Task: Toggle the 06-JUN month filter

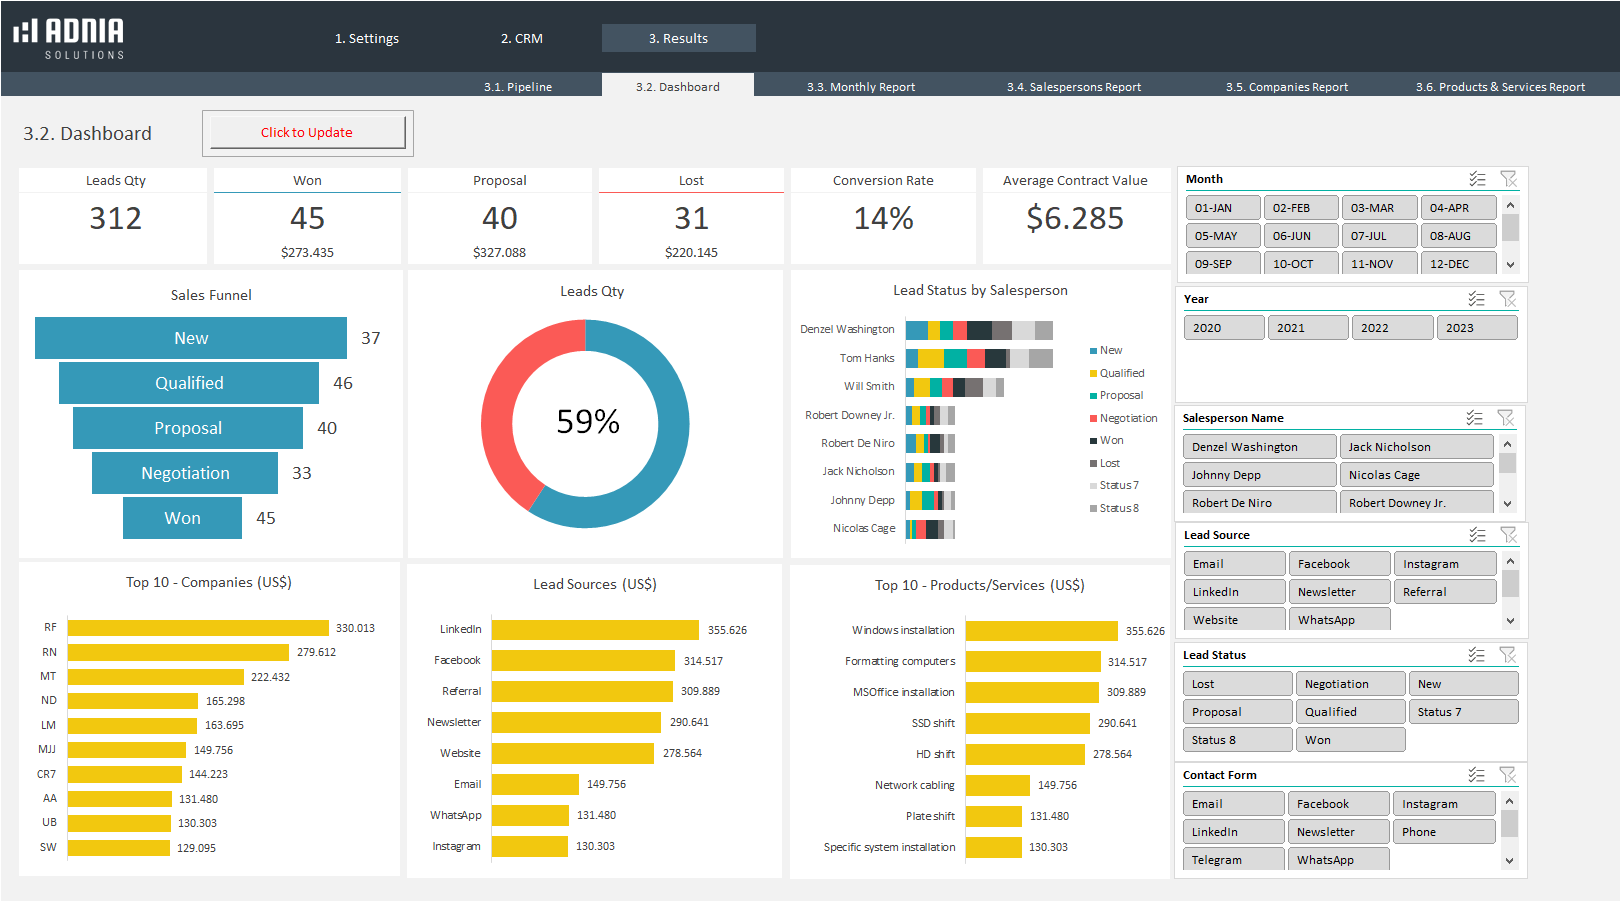Action: [x=1300, y=236]
